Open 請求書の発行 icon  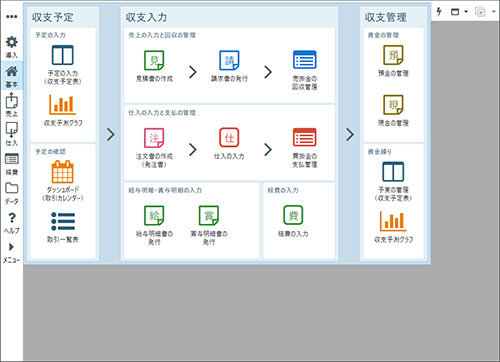click(229, 66)
